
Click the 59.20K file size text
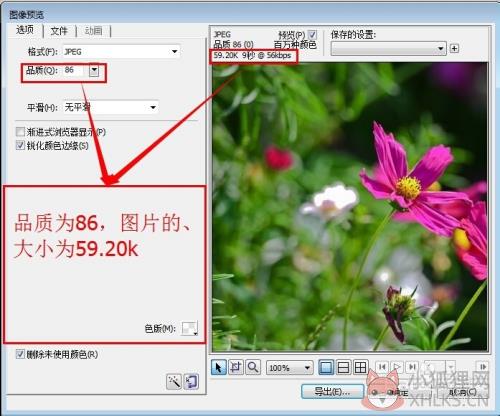coord(225,55)
